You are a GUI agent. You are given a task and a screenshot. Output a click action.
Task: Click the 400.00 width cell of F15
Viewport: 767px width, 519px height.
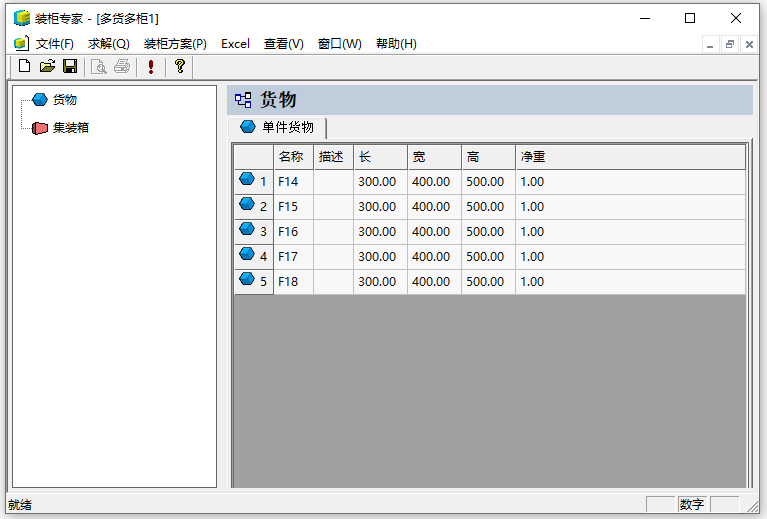[434, 207]
